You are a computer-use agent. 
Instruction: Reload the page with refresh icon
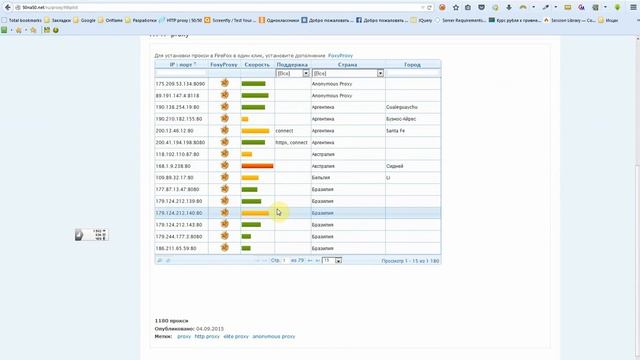click(x=429, y=7)
